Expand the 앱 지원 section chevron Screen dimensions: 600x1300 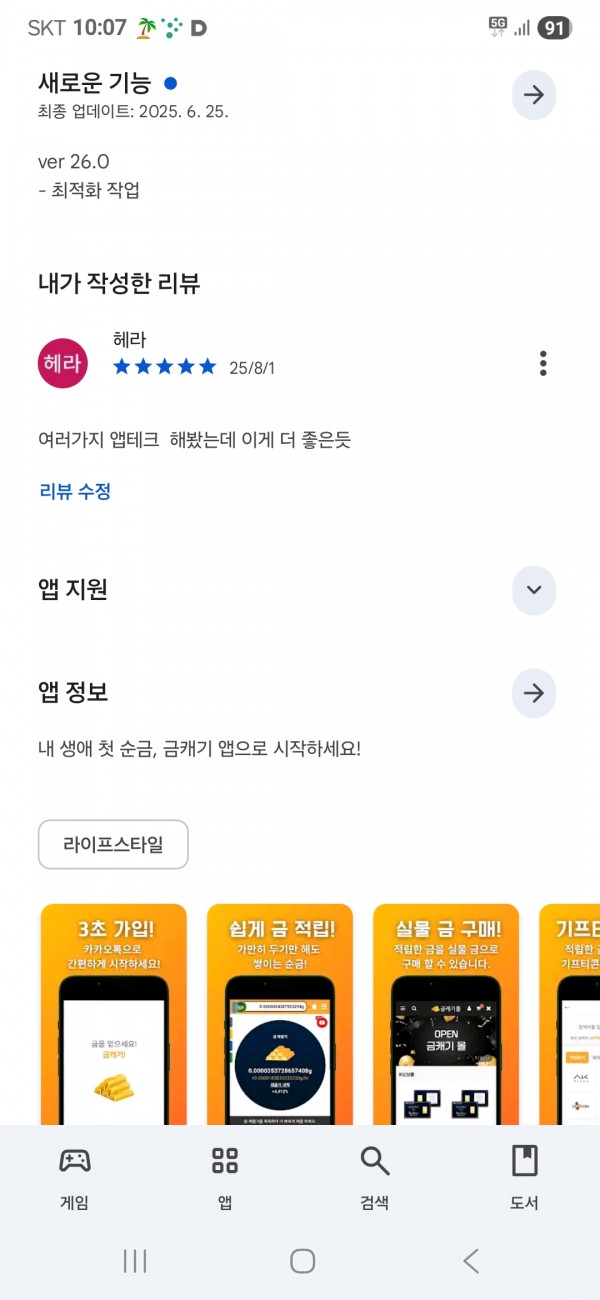534,589
